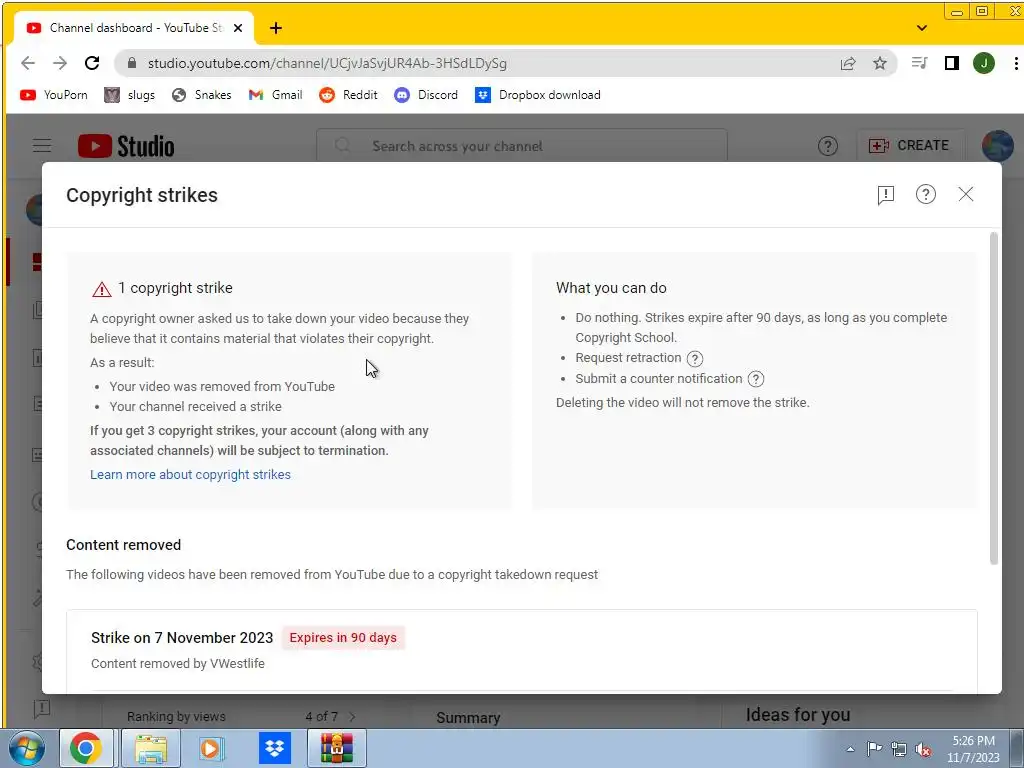Bookmark this tab with star icon
The height and width of the screenshot is (768, 1024).
tap(880, 63)
